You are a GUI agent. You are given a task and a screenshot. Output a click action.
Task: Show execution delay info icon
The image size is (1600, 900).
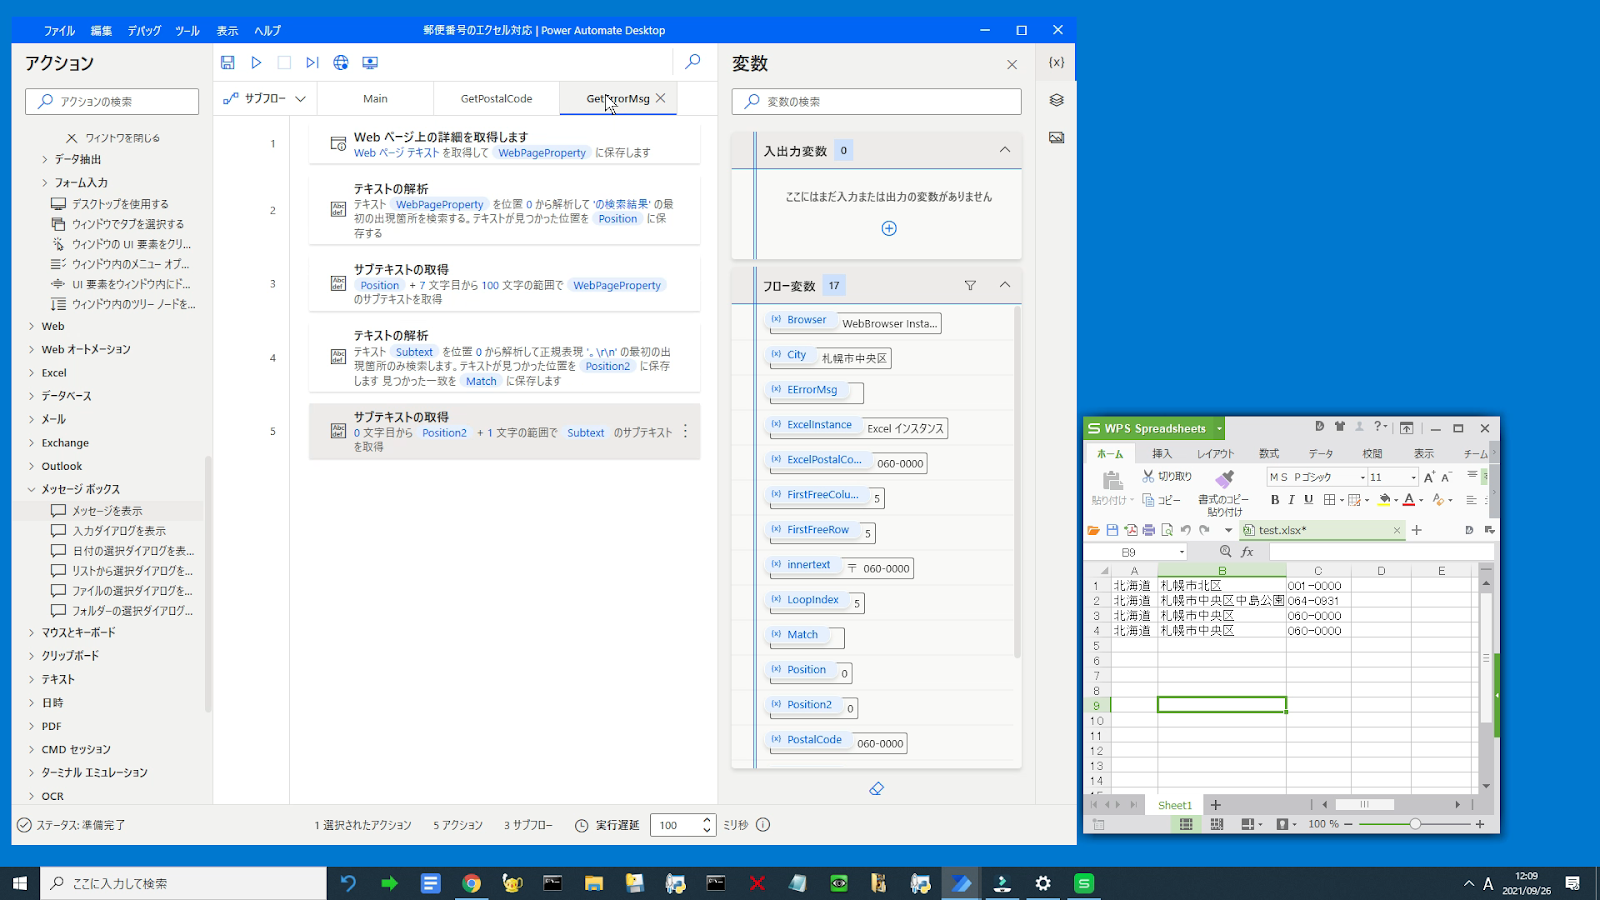(763, 825)
